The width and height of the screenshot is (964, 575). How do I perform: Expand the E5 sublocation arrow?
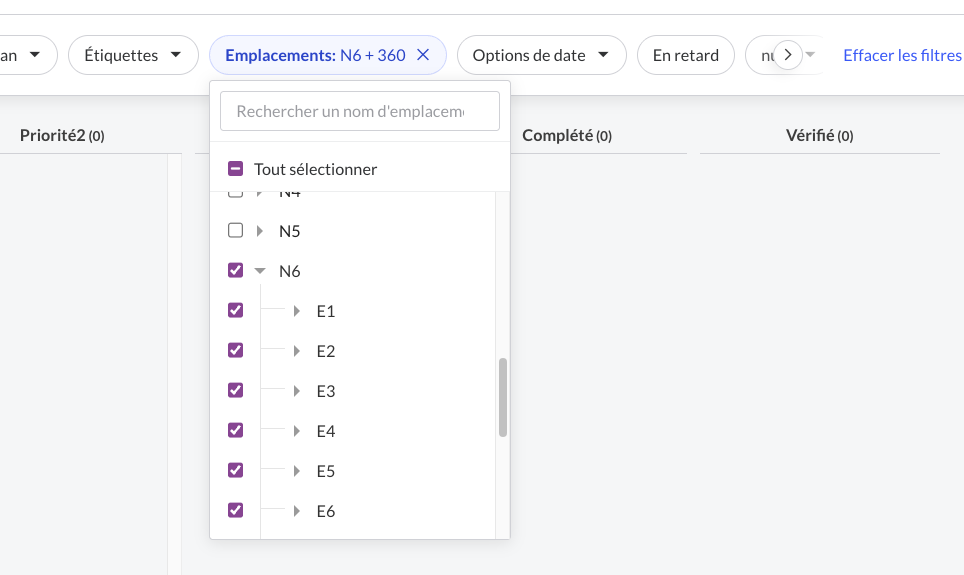[297, 471]
